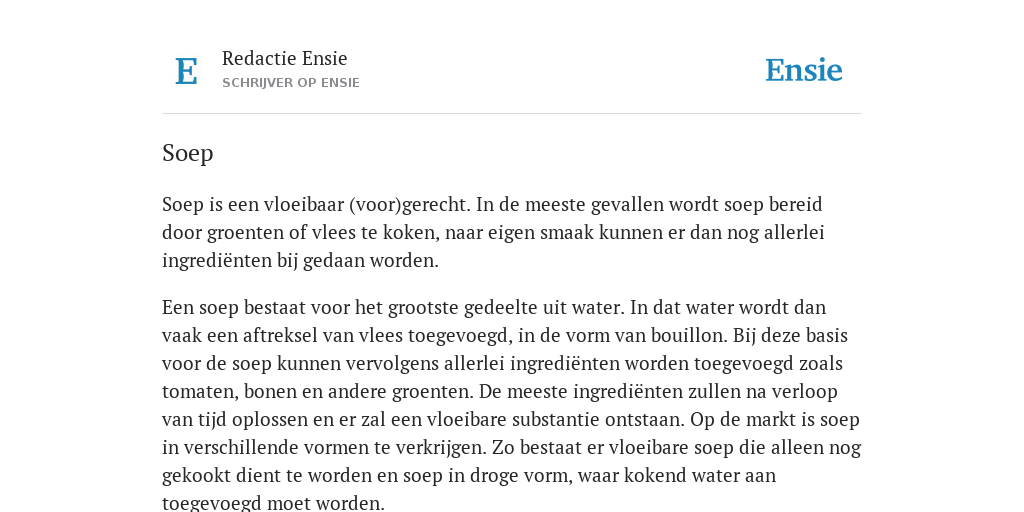1024x512 pixels.
Task: Click the word substantie in the article
Action: pyautogui.click(x=556, y=419)
